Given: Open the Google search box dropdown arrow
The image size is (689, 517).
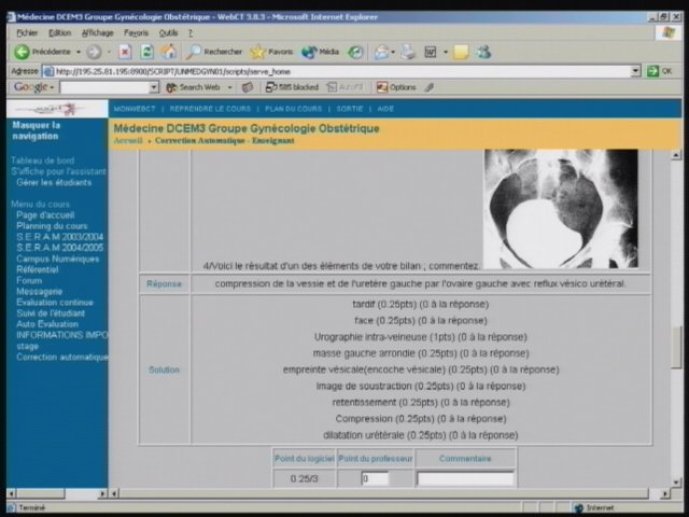Looking at the screenshot, I should (154, 87).
